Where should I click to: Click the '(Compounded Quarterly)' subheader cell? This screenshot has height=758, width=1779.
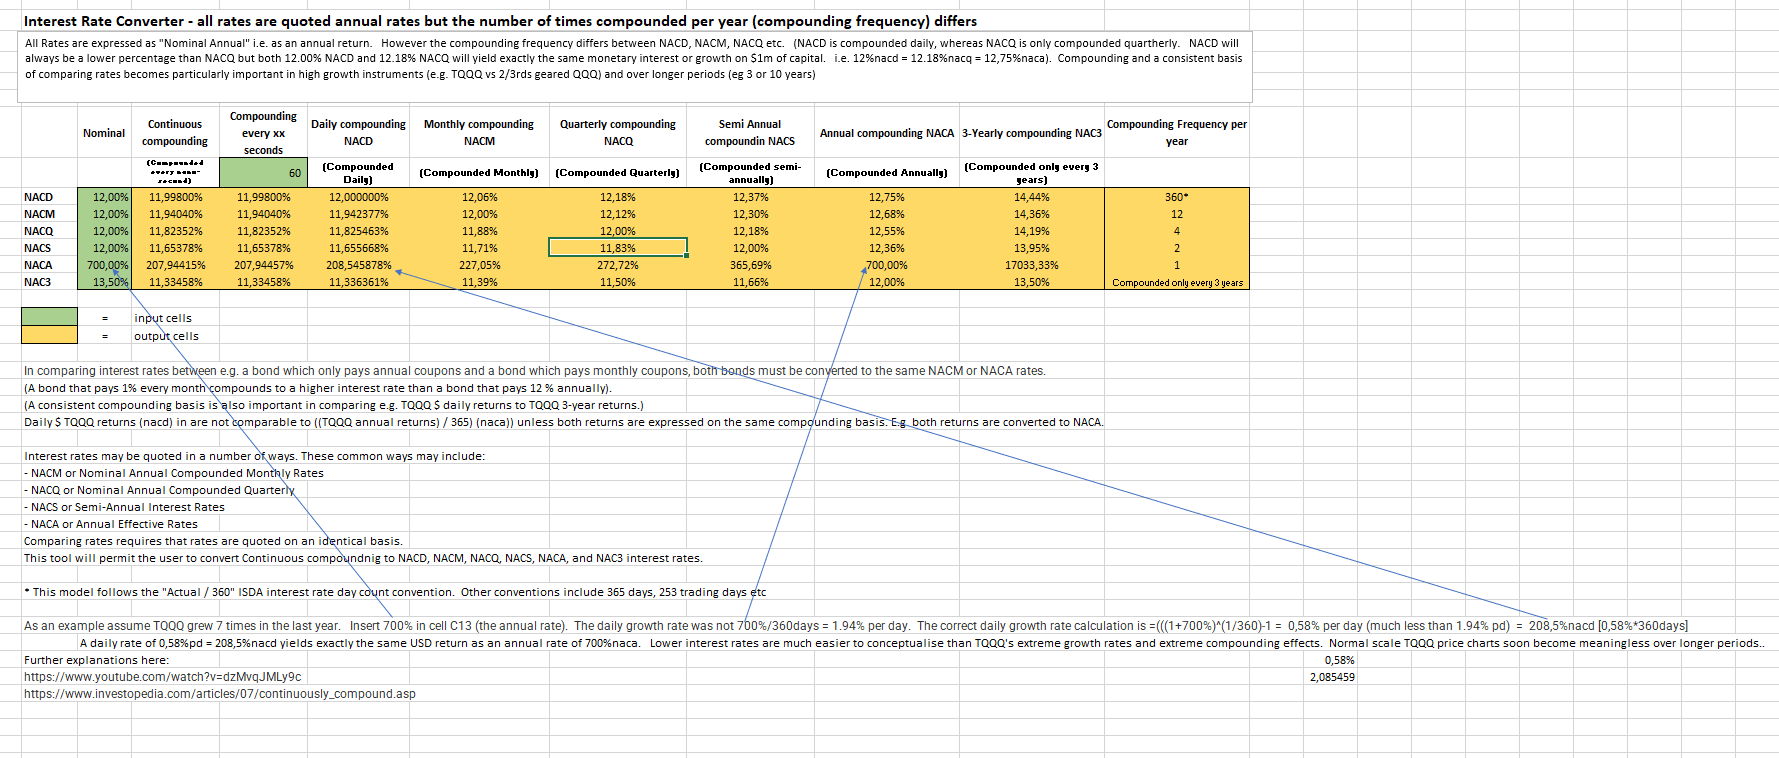[618, 173]
